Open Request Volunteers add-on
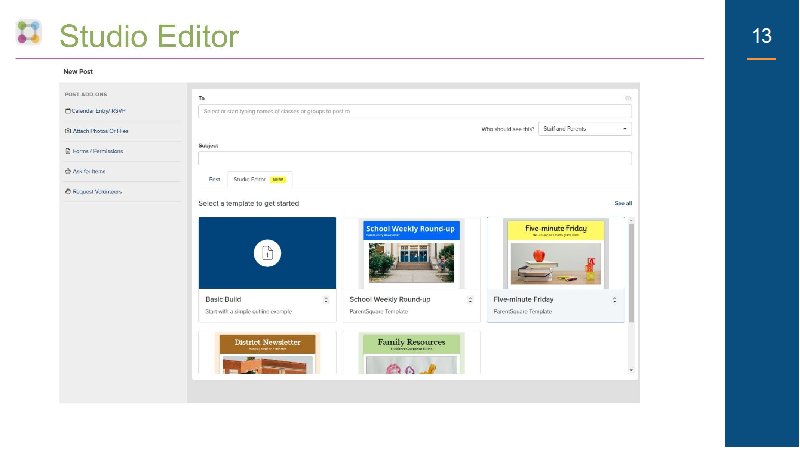Viewport: 800px width, 450px height. [93, 192]
